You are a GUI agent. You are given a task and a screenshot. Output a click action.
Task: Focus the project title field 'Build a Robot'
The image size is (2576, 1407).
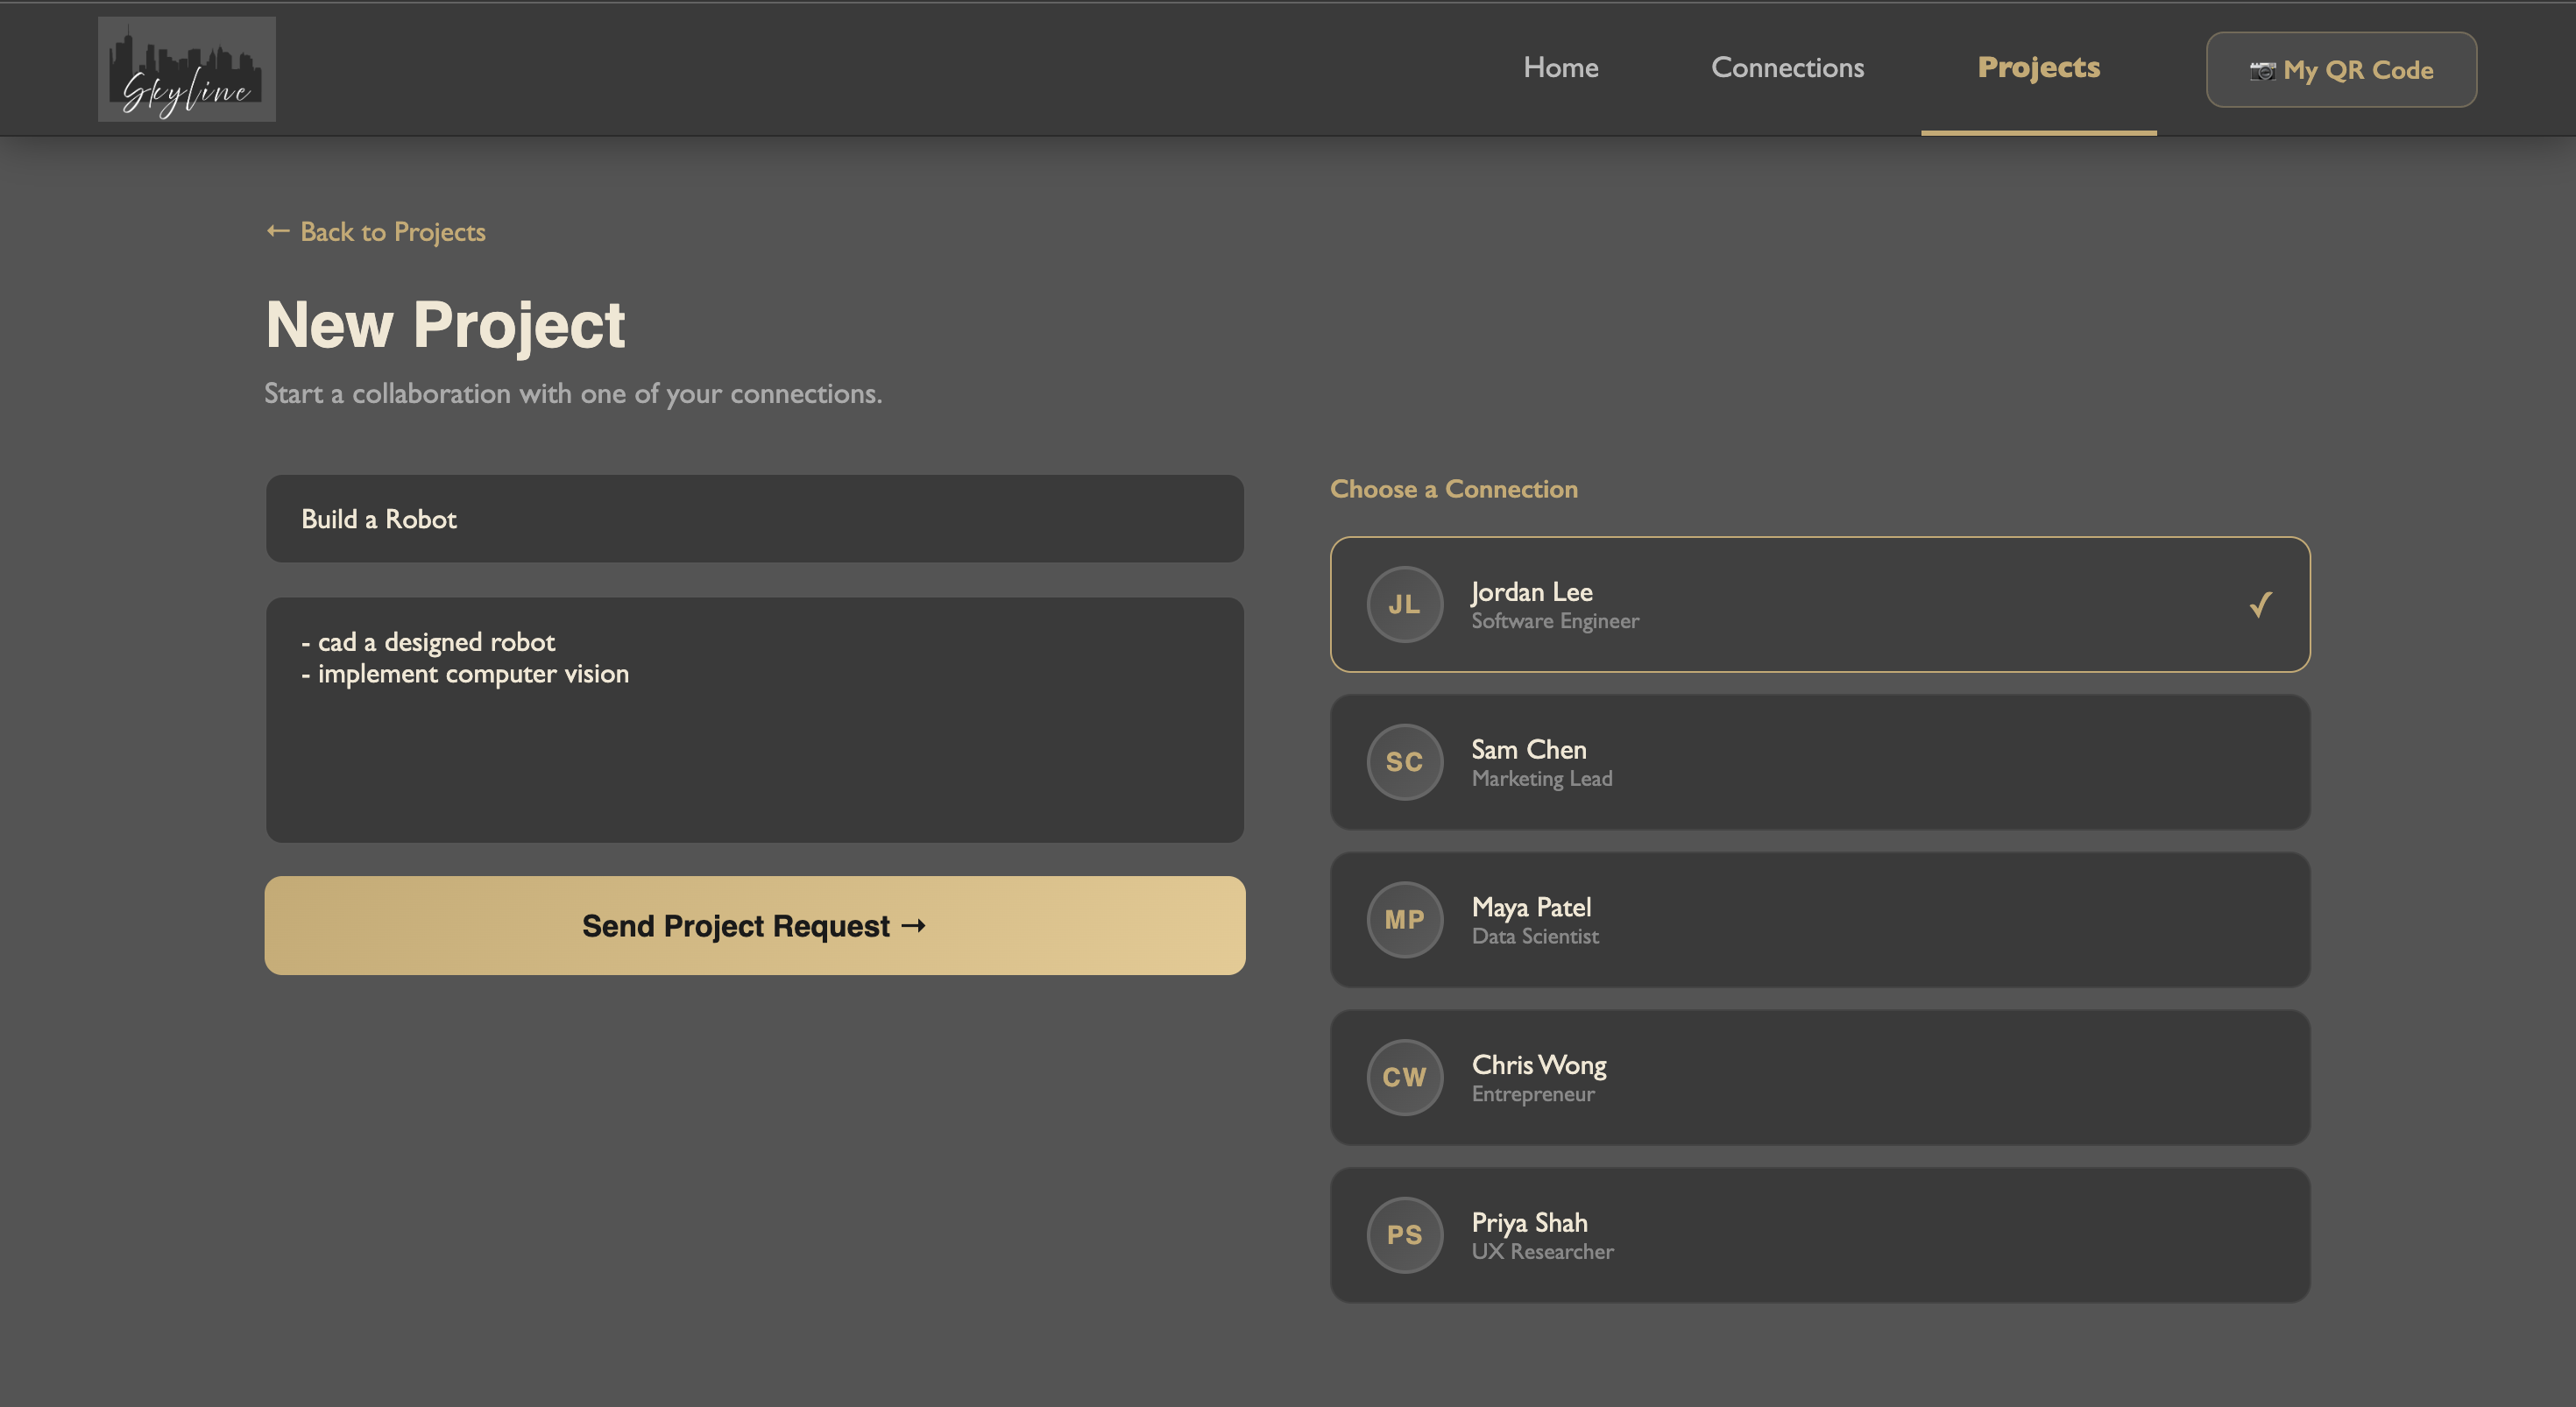click(754, 519)
